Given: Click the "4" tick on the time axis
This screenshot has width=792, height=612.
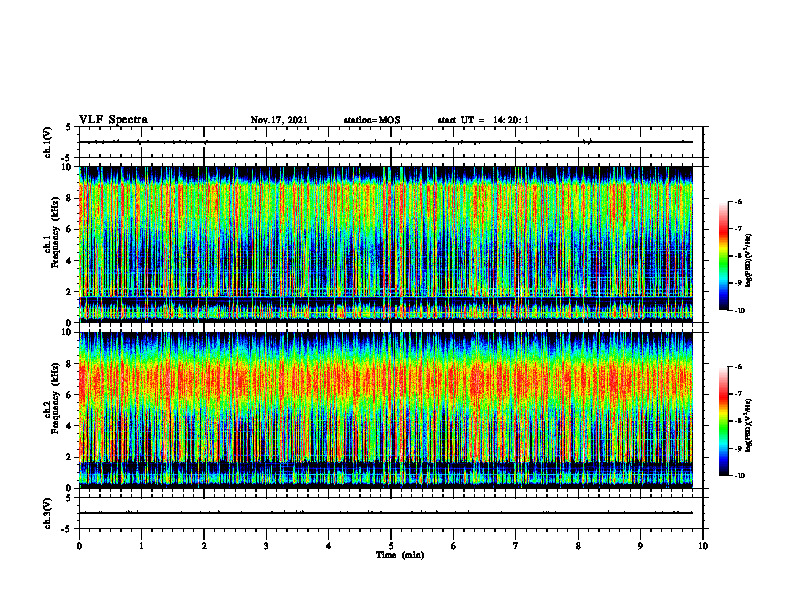Looking at the screenshot, I should pyautogui.click(x=329, y=546).
